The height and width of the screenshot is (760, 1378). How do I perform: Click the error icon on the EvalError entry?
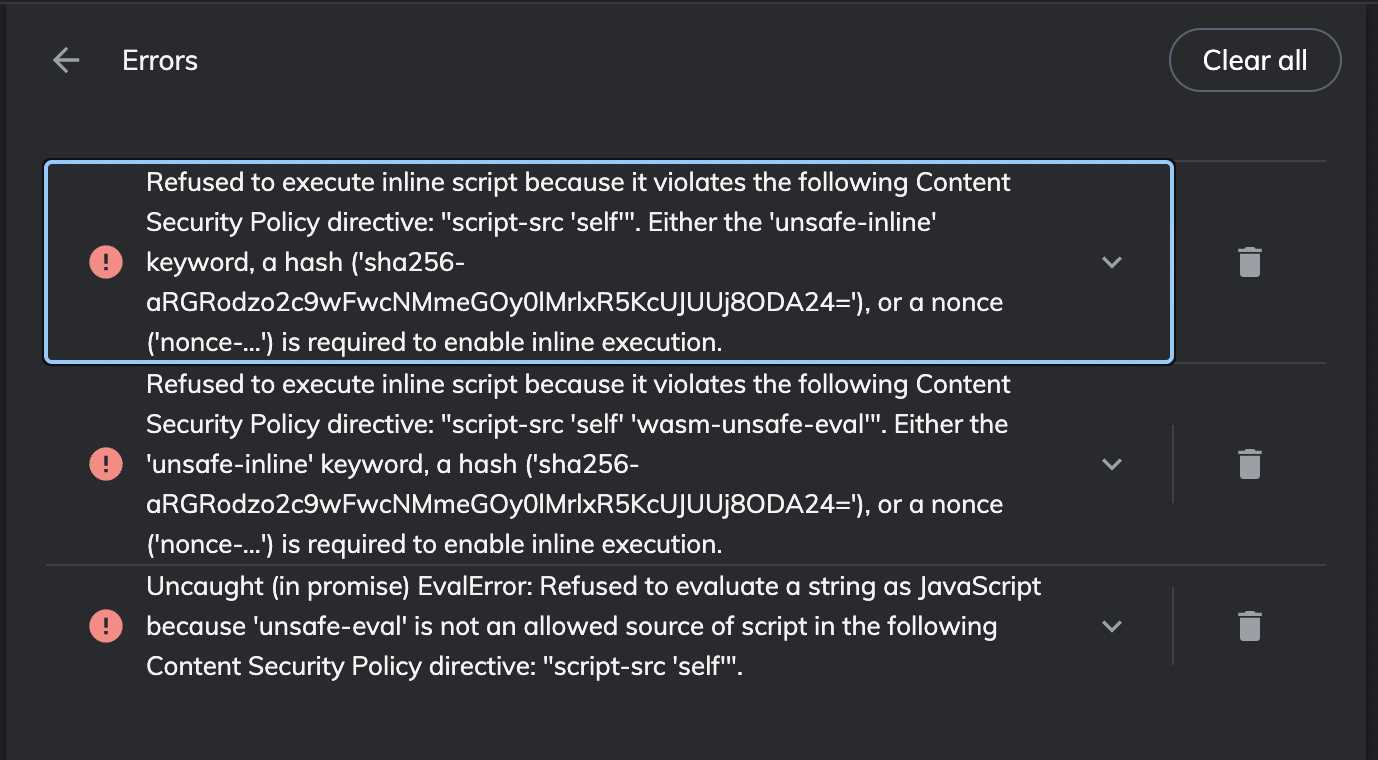[x=105, y=625]
